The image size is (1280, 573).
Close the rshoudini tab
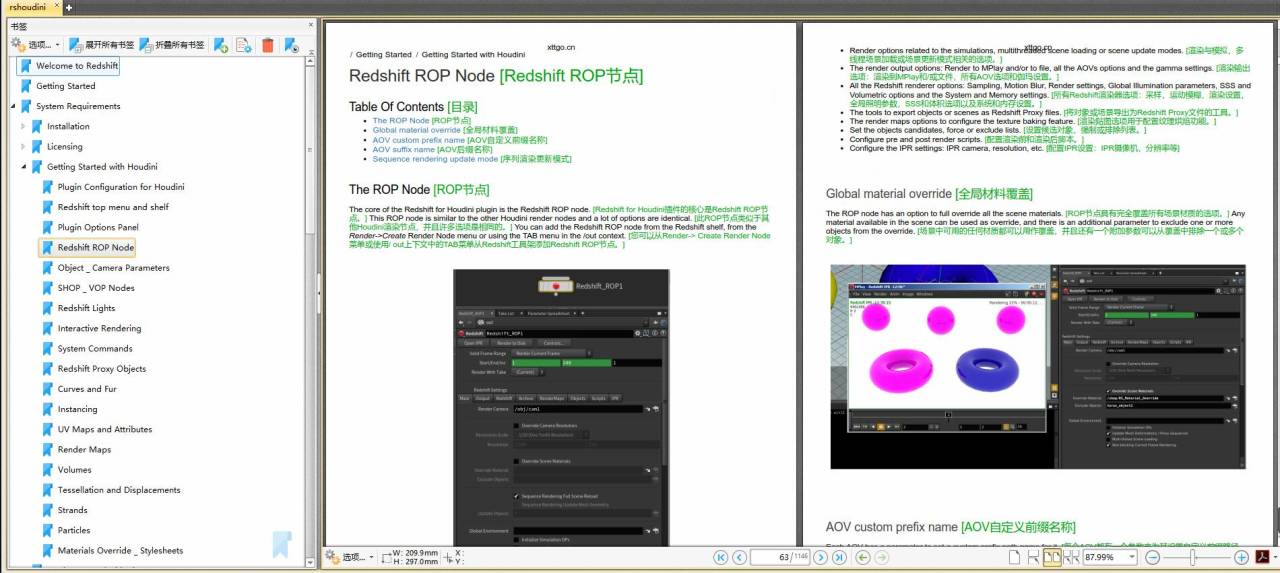click(x=56, y=6)
